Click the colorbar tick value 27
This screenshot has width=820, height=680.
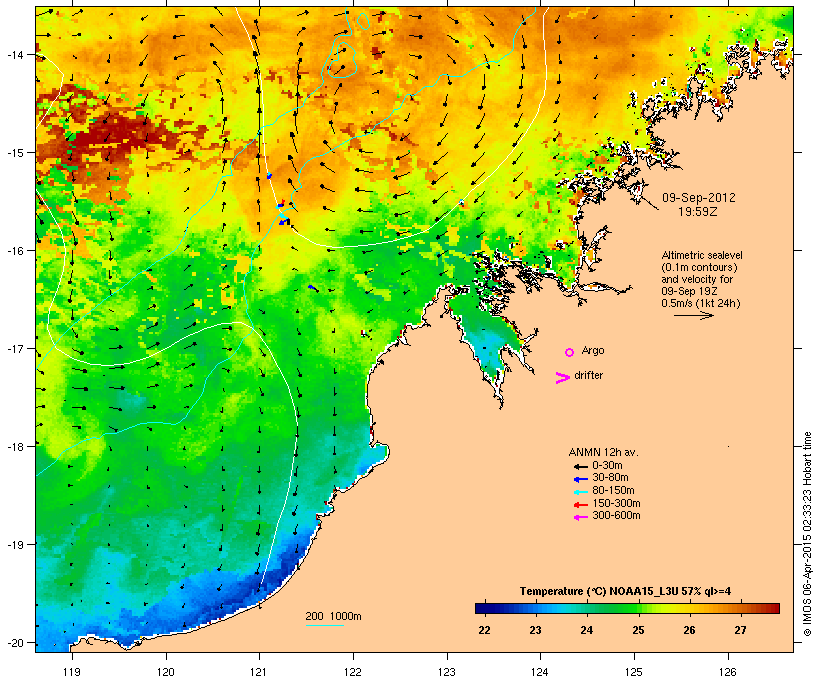point(741,630)
